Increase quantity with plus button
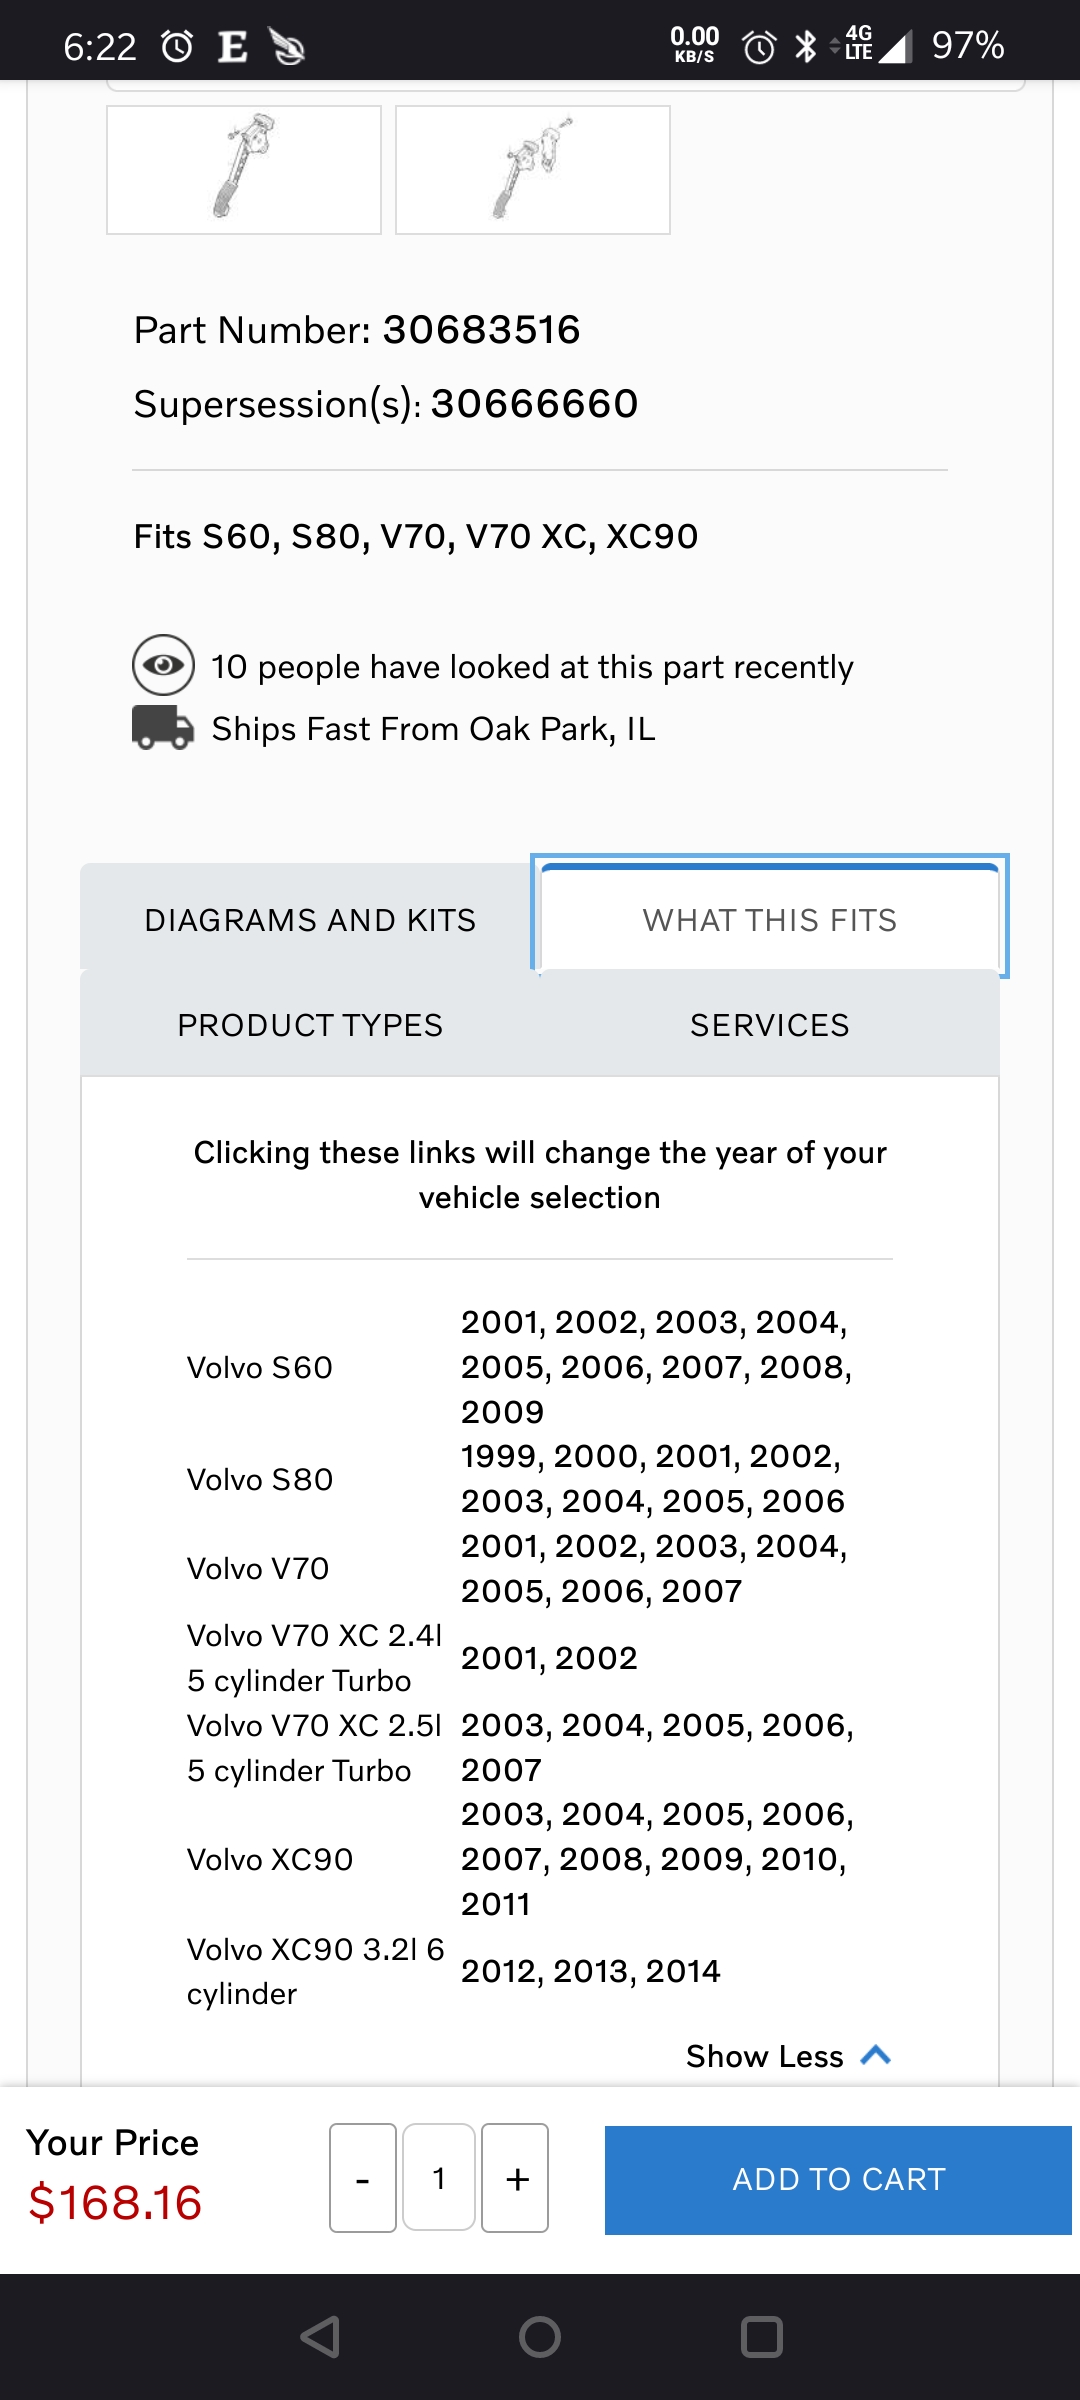The image size is (1080, 2400). (x=516, y=2178)
